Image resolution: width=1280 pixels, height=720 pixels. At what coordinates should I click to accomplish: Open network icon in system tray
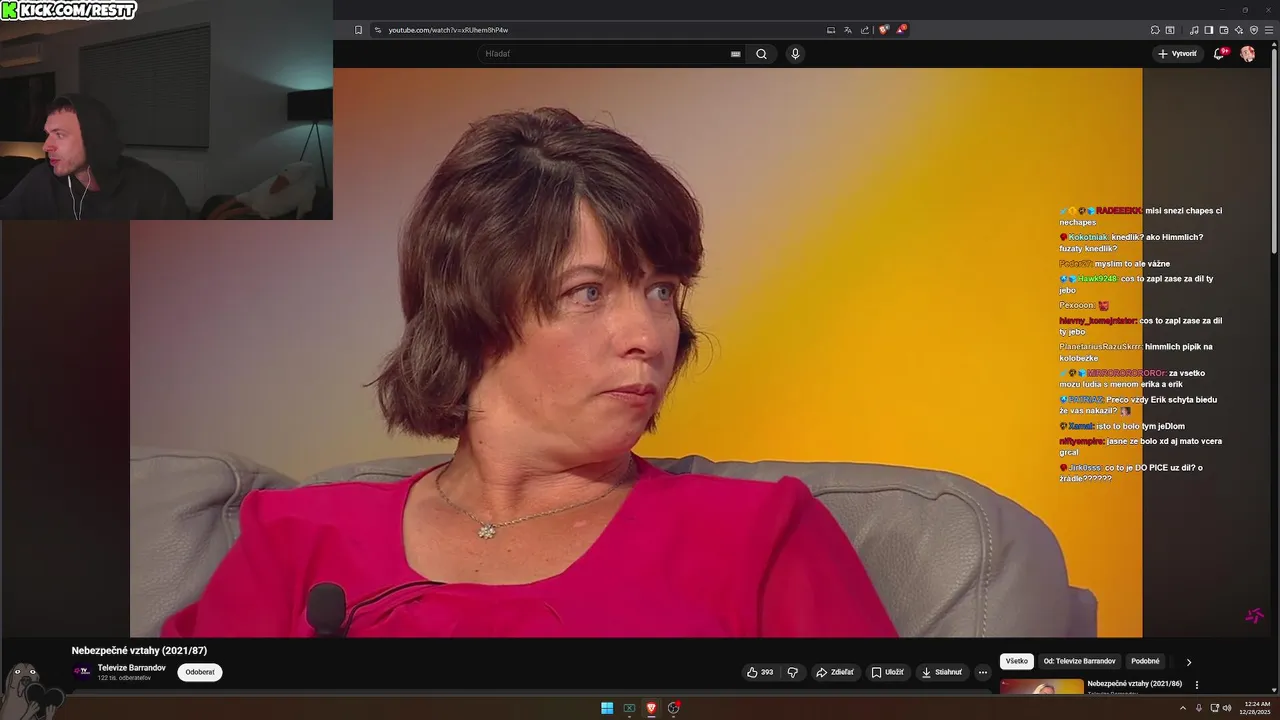pyautogui.click(x=1215, y=708)
